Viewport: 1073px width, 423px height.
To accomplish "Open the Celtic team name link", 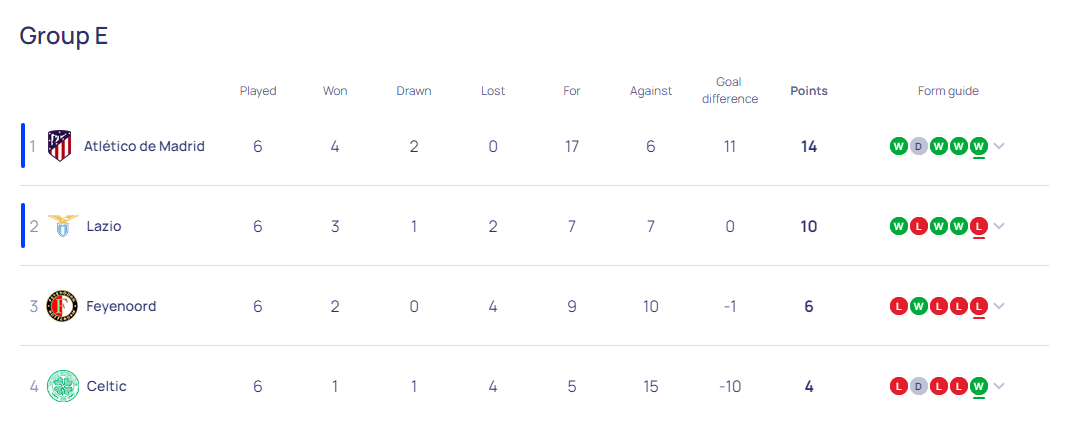I will [x=106, y=386].
